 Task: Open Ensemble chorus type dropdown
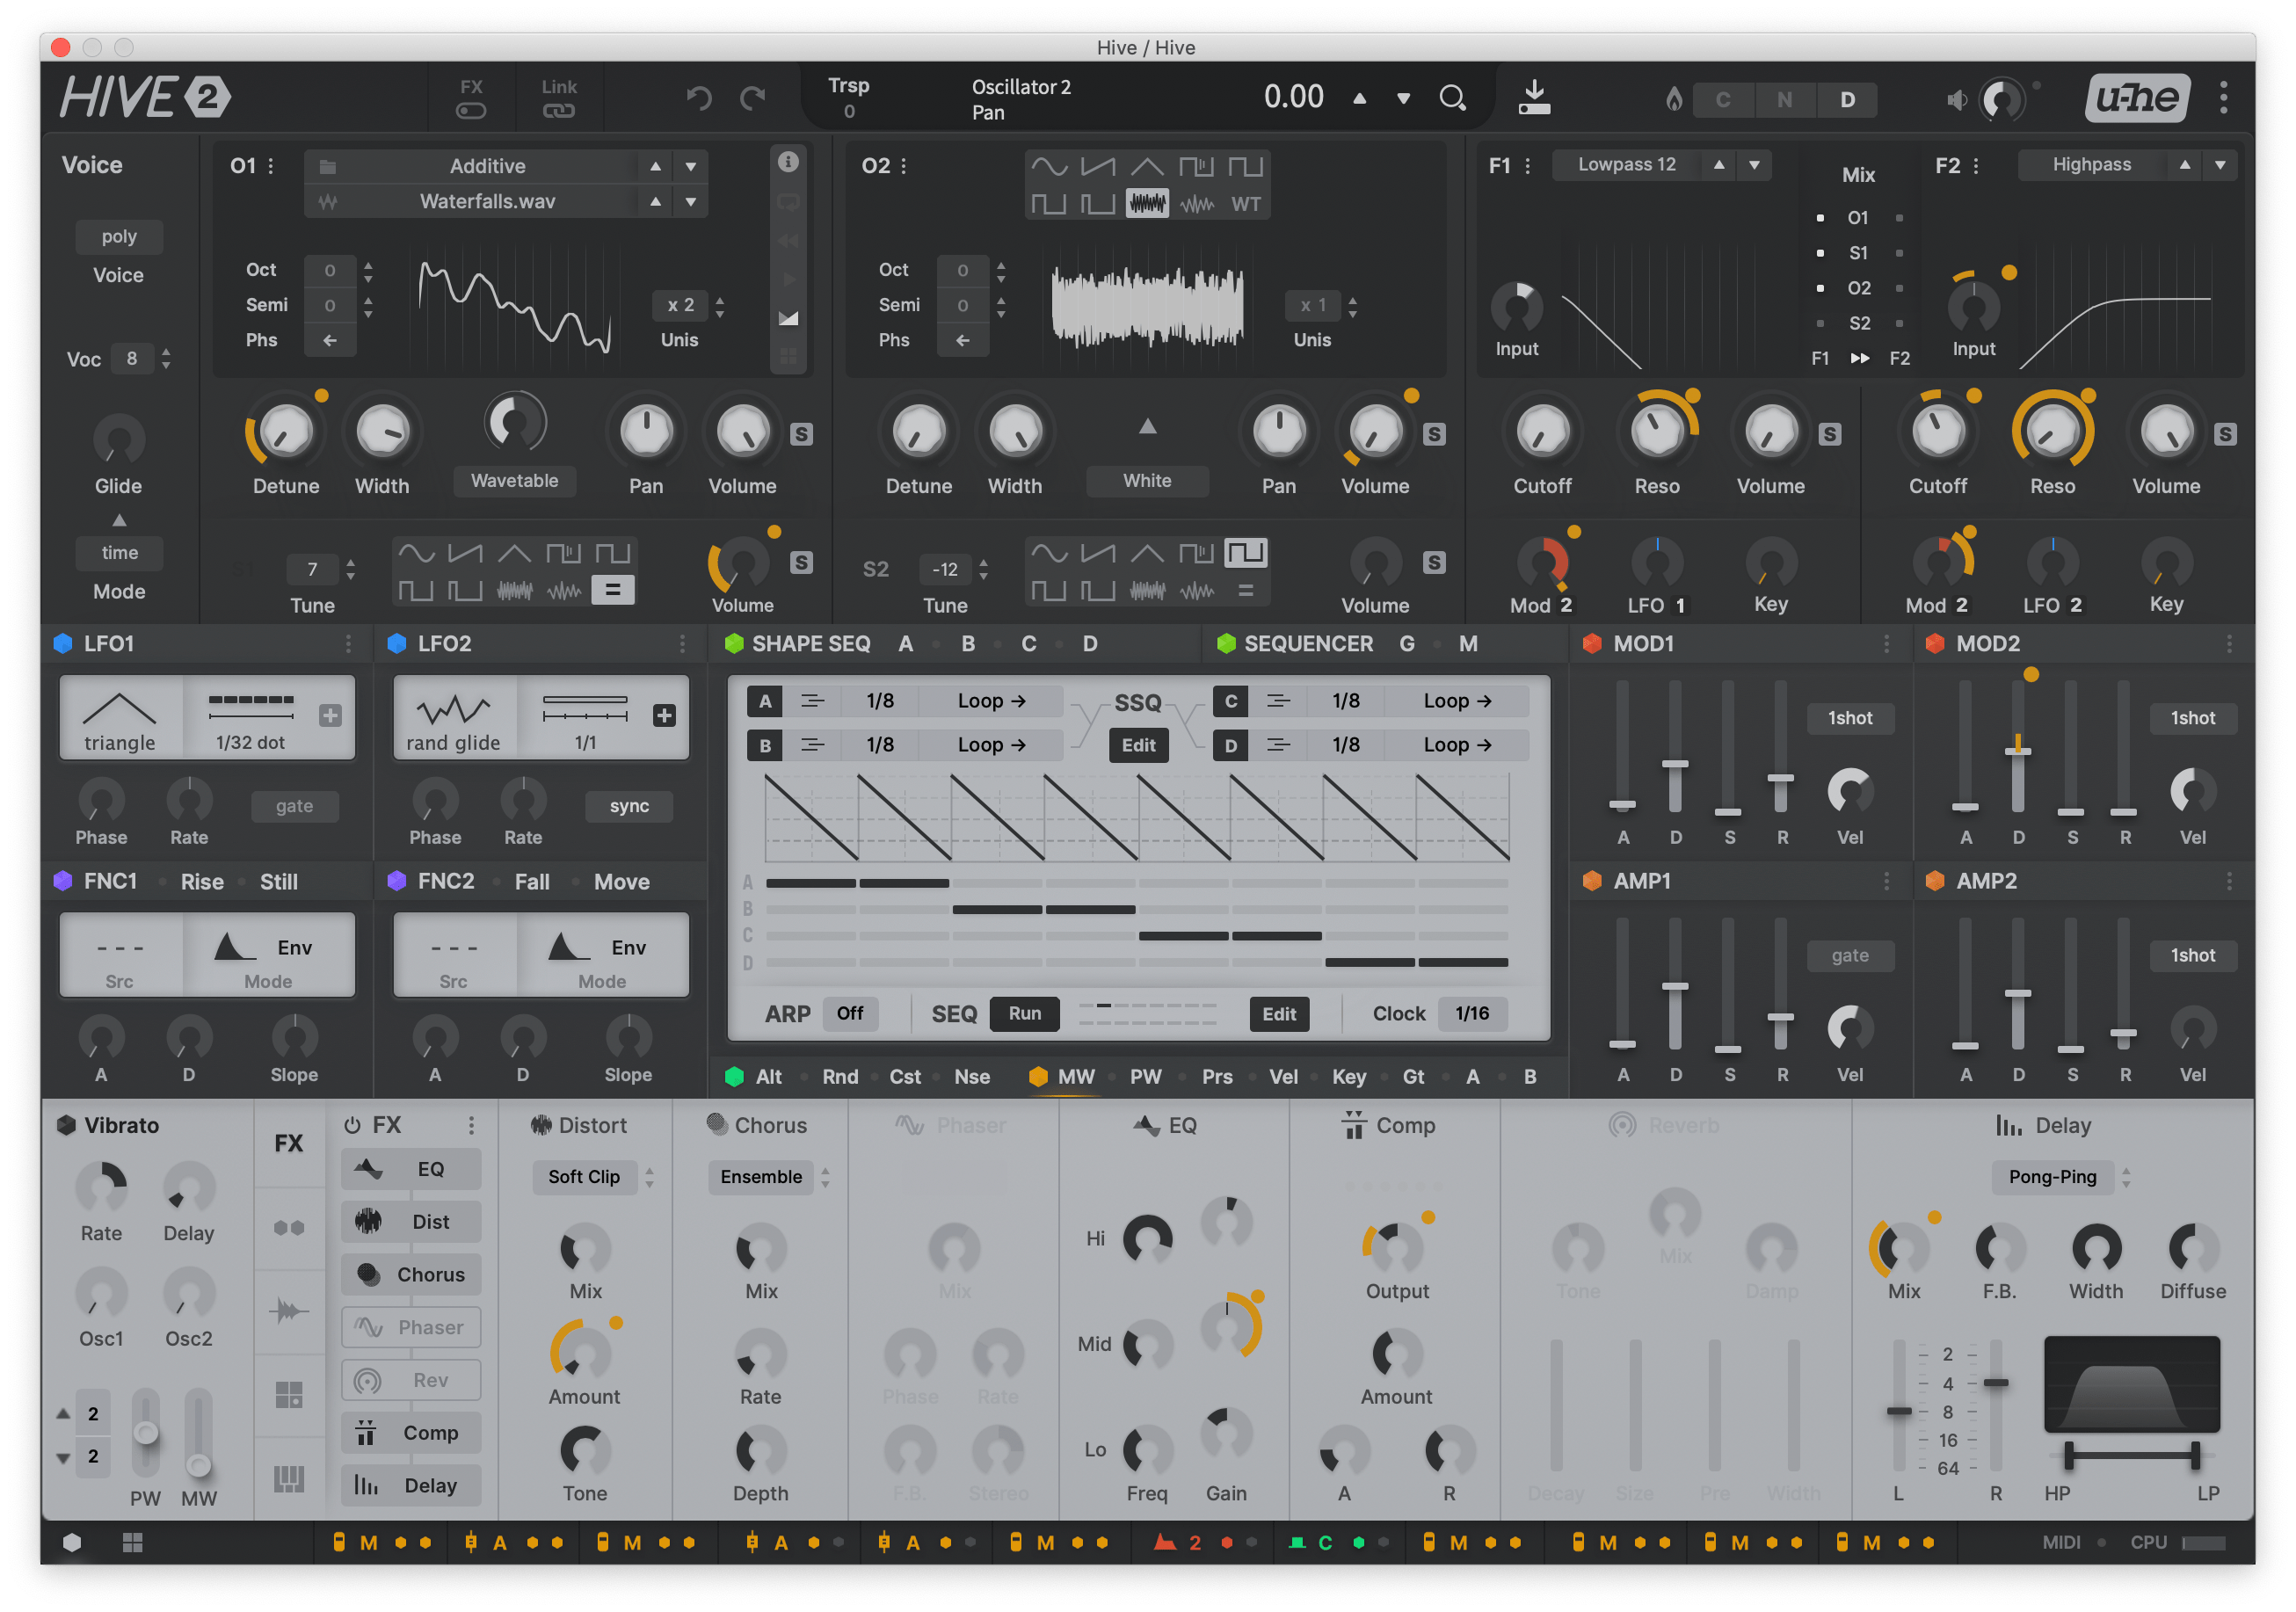click(x=761, y=1177)
